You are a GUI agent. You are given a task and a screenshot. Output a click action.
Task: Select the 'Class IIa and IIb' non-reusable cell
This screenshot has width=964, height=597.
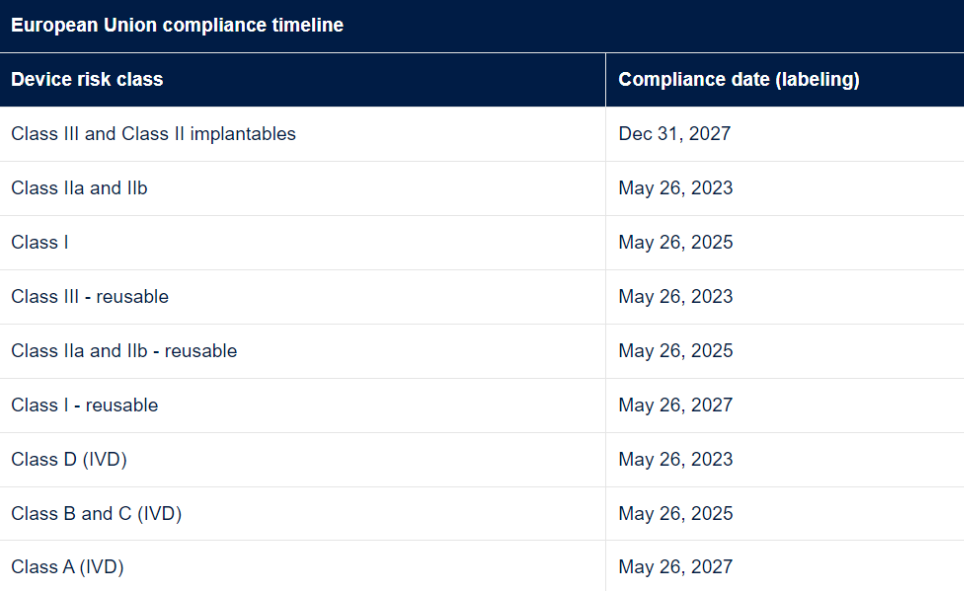(79, 188)
